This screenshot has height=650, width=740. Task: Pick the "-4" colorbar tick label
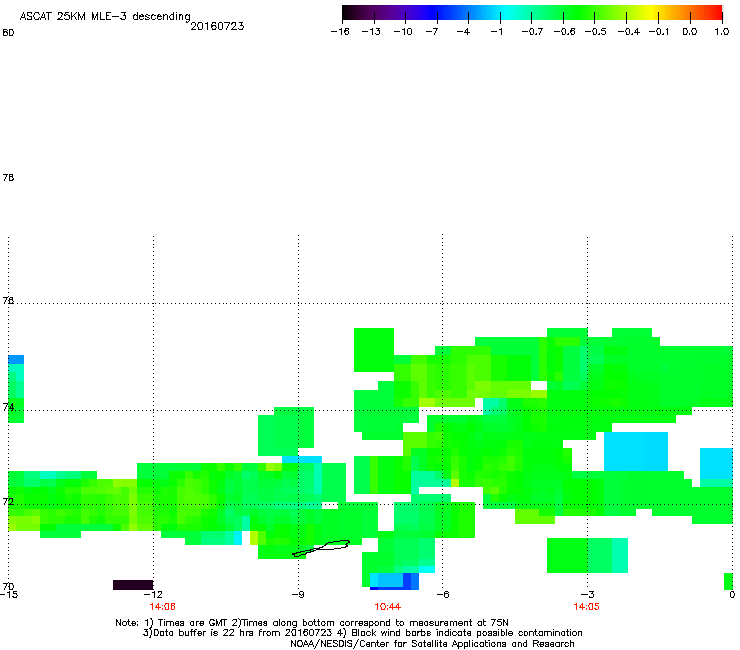click(x=463, y=32)
